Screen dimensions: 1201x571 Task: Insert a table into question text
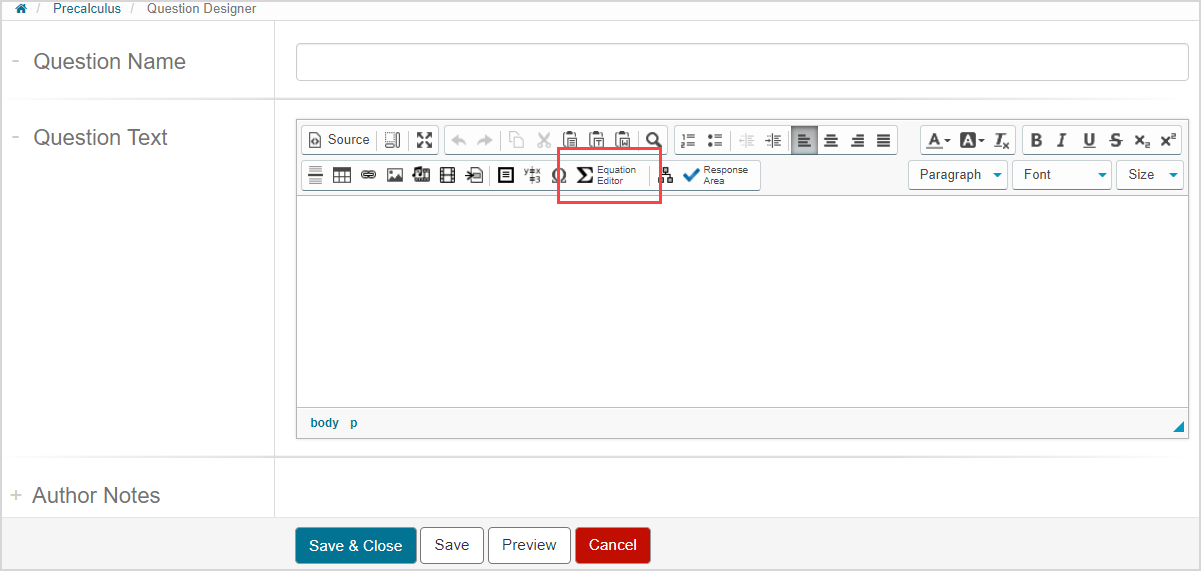[342, 175]
